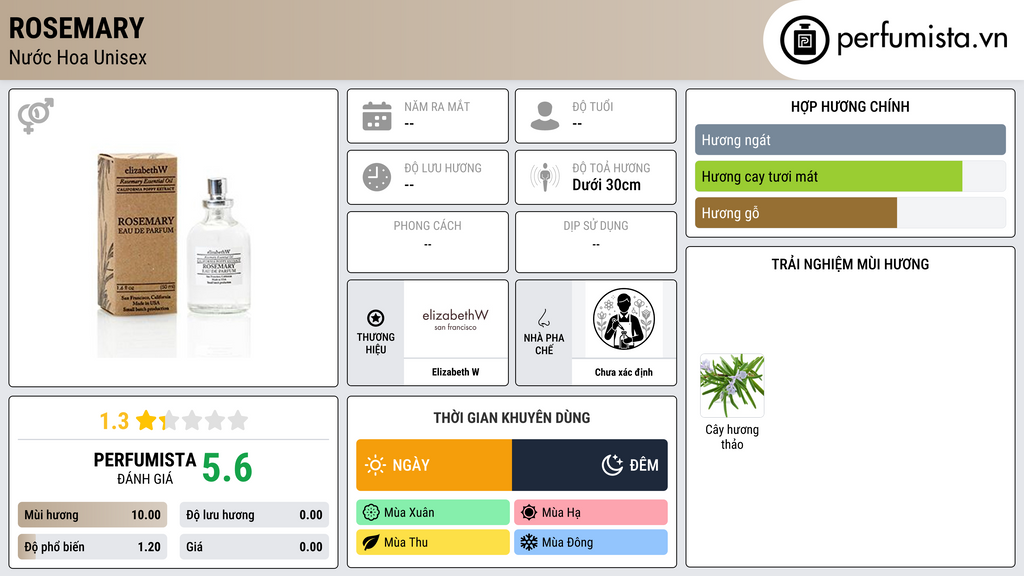Click the perfumer illustration avatar
The image size is (1024, 576).
coord(624,319)
